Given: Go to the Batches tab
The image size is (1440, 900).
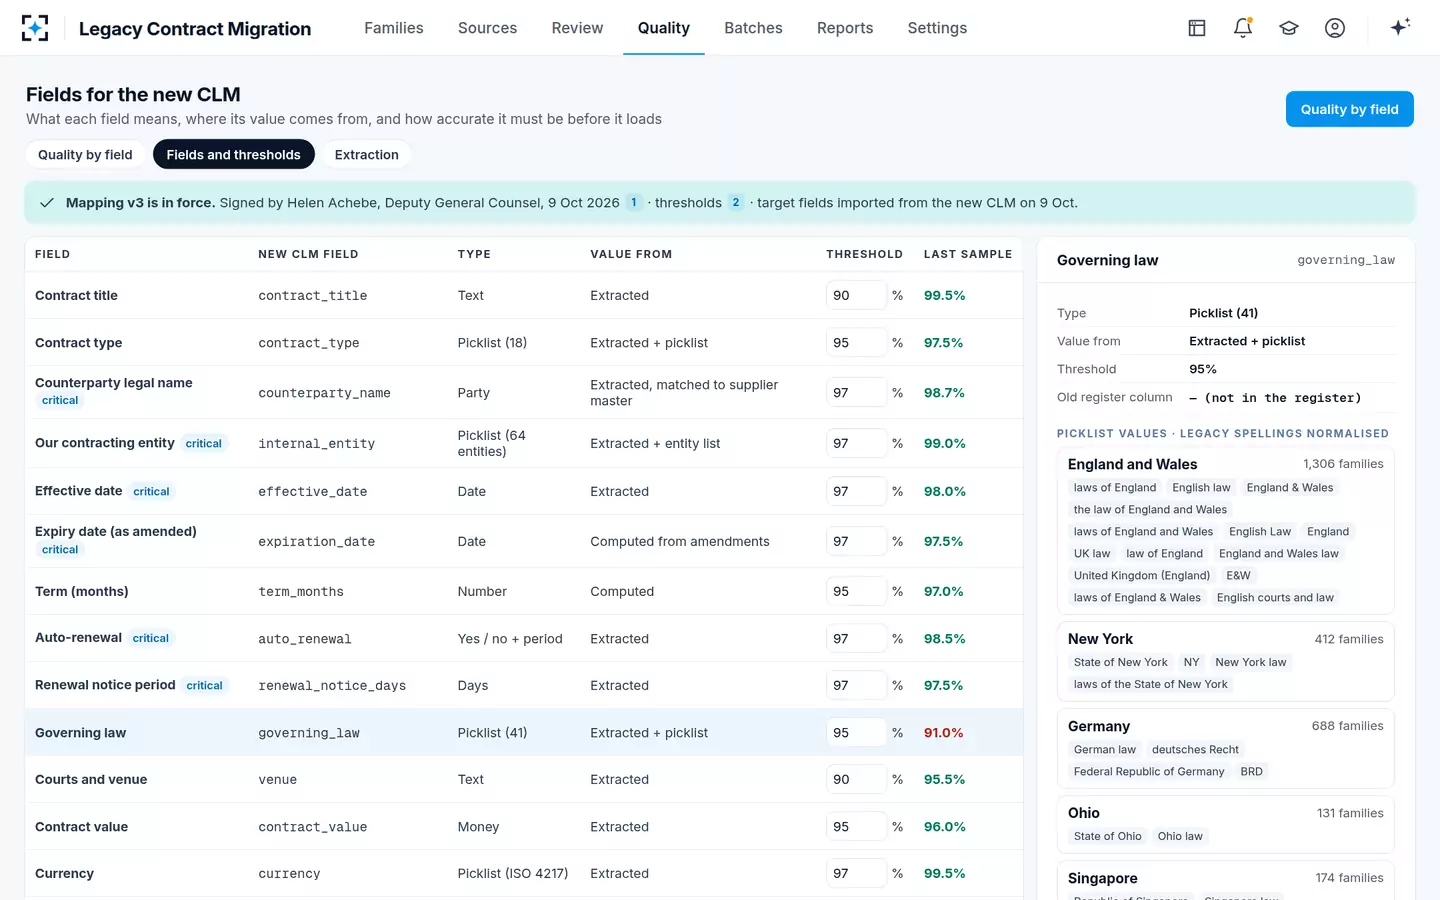Looking at the screenshot, I should click(x=753, y=28).
